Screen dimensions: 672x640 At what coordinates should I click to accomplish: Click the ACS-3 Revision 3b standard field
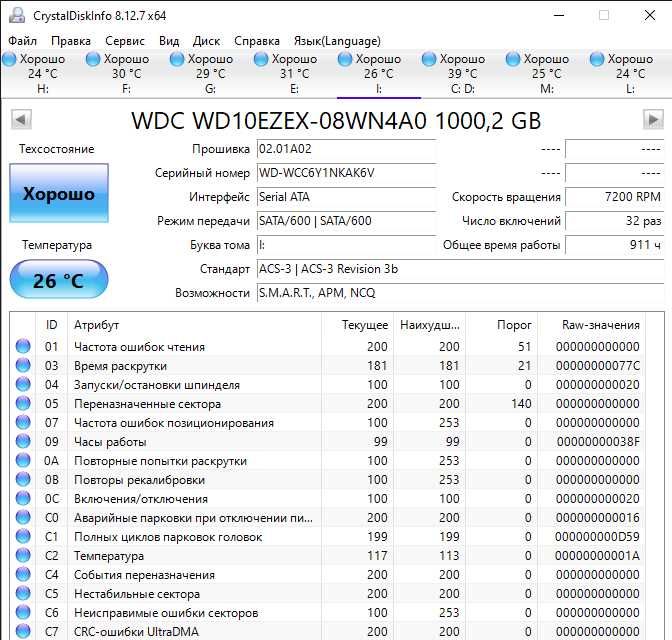(x=460, y=269)
